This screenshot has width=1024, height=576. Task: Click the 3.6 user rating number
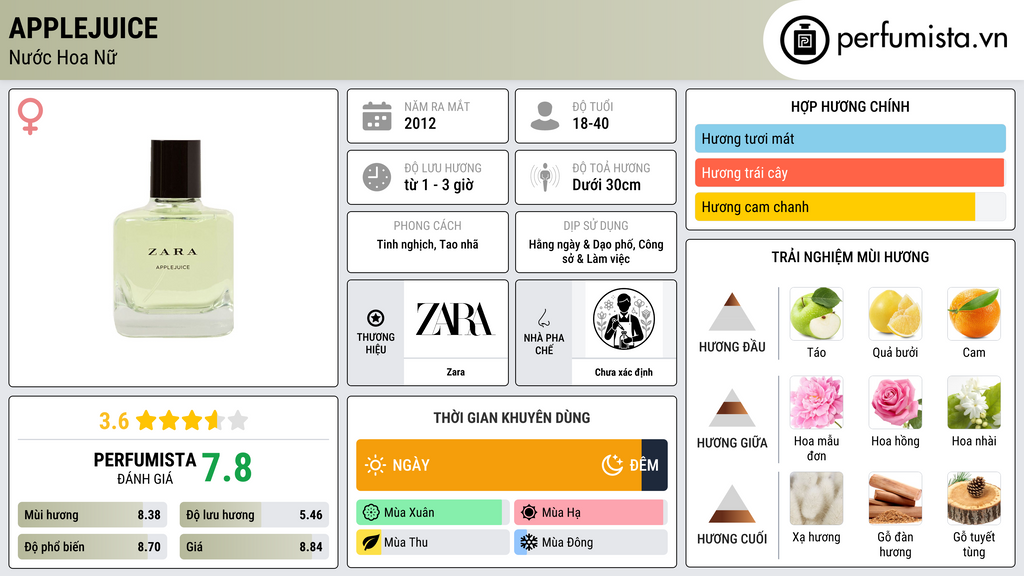tap(114, 421)
